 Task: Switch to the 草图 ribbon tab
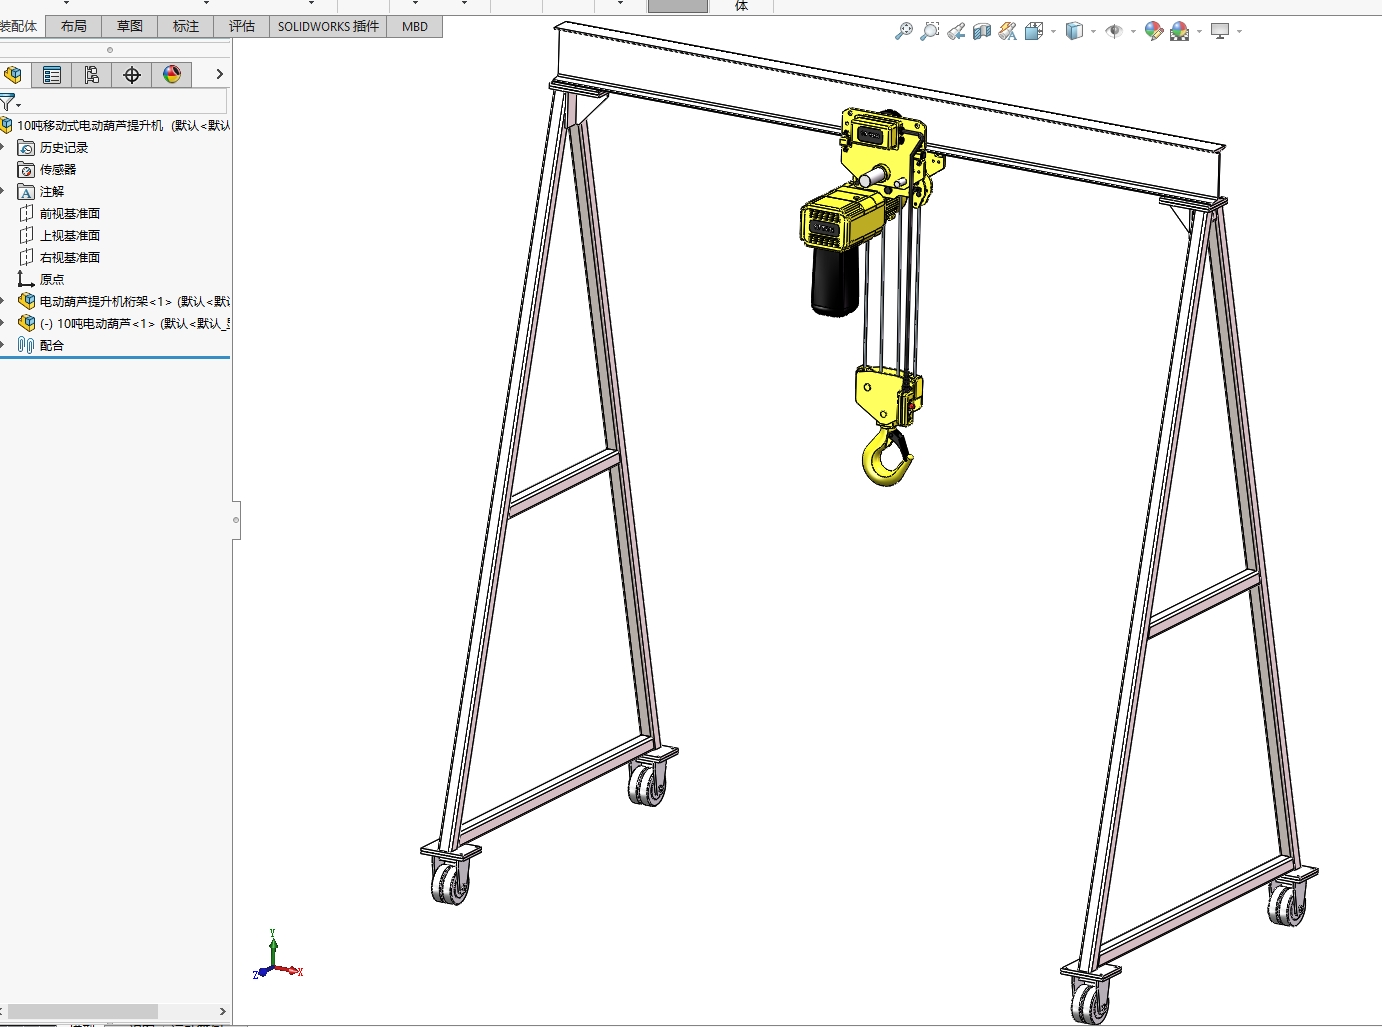click(x=130, y=27)
